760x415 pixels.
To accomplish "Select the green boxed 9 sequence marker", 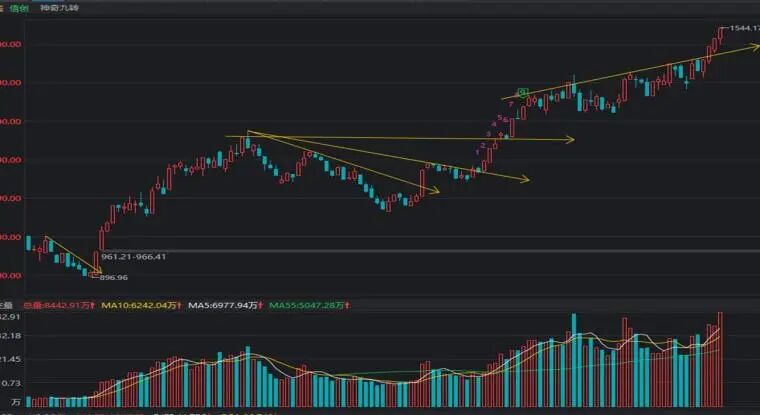I will [x=522, y=91].
